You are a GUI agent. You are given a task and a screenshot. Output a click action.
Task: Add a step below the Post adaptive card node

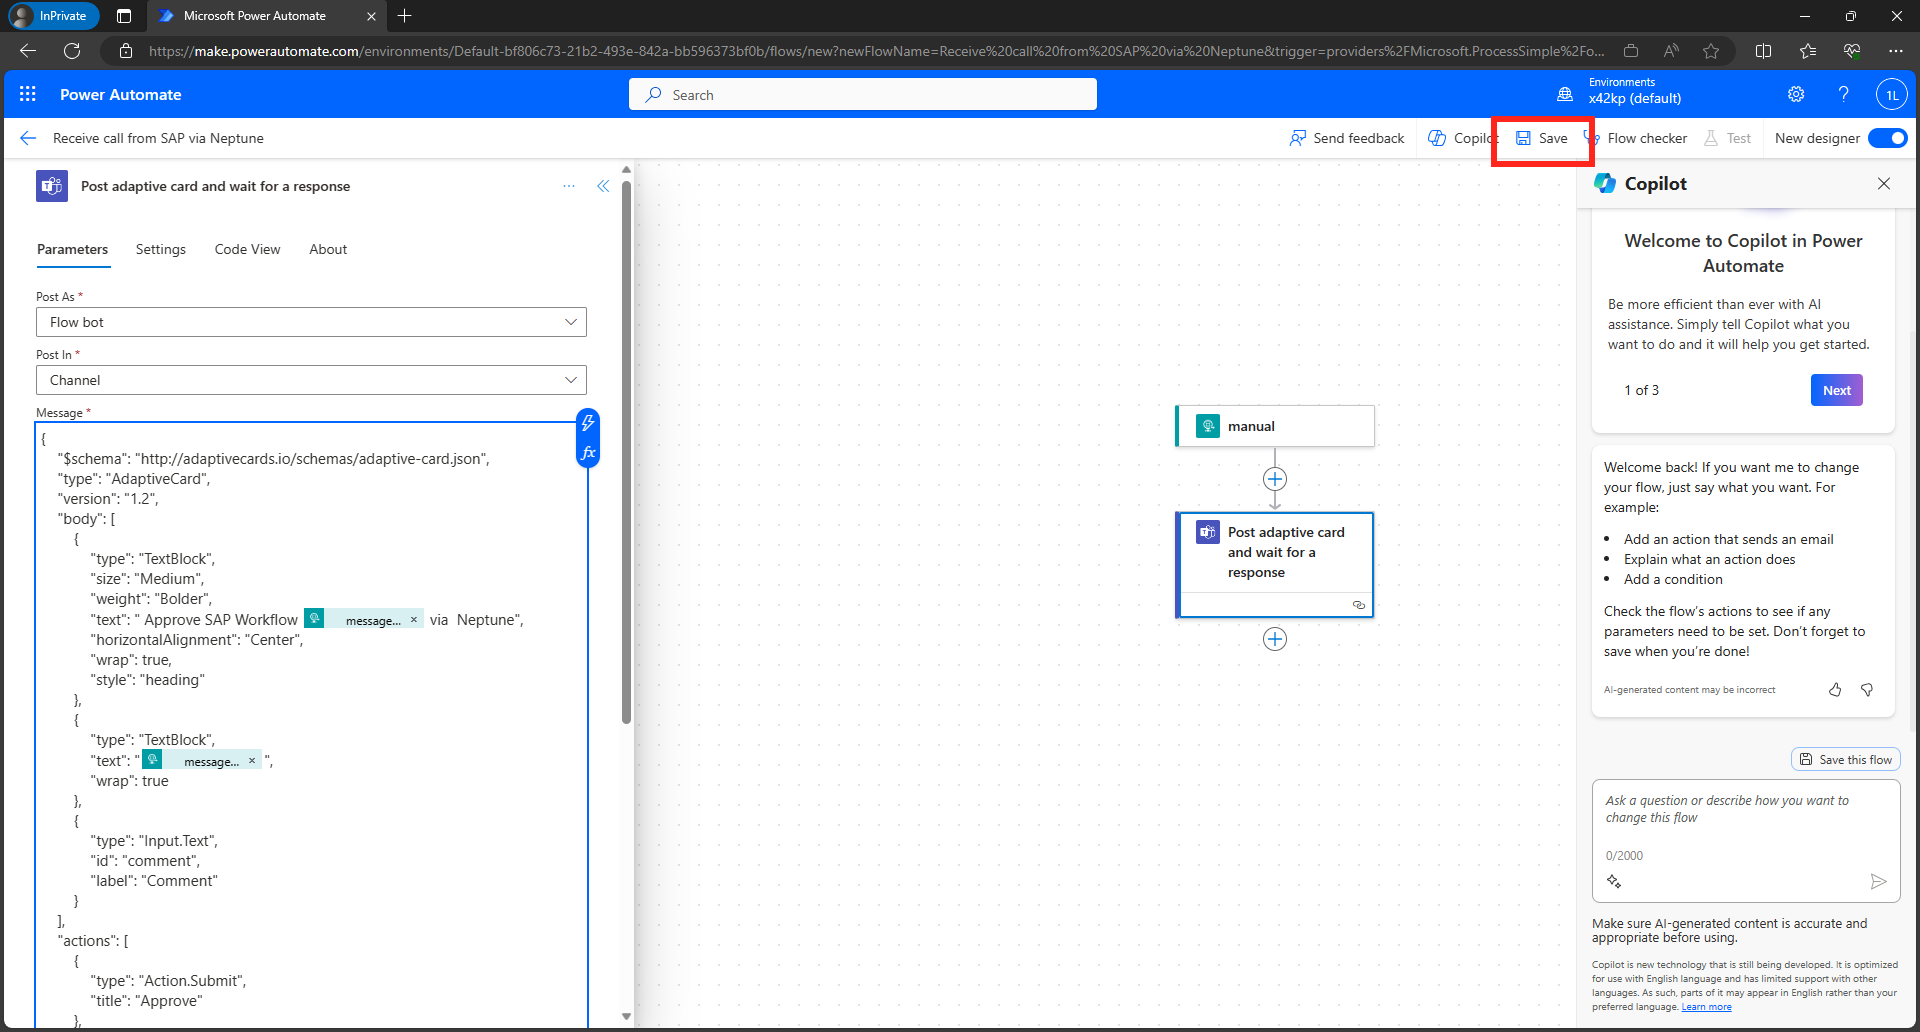pos(1275,639)
